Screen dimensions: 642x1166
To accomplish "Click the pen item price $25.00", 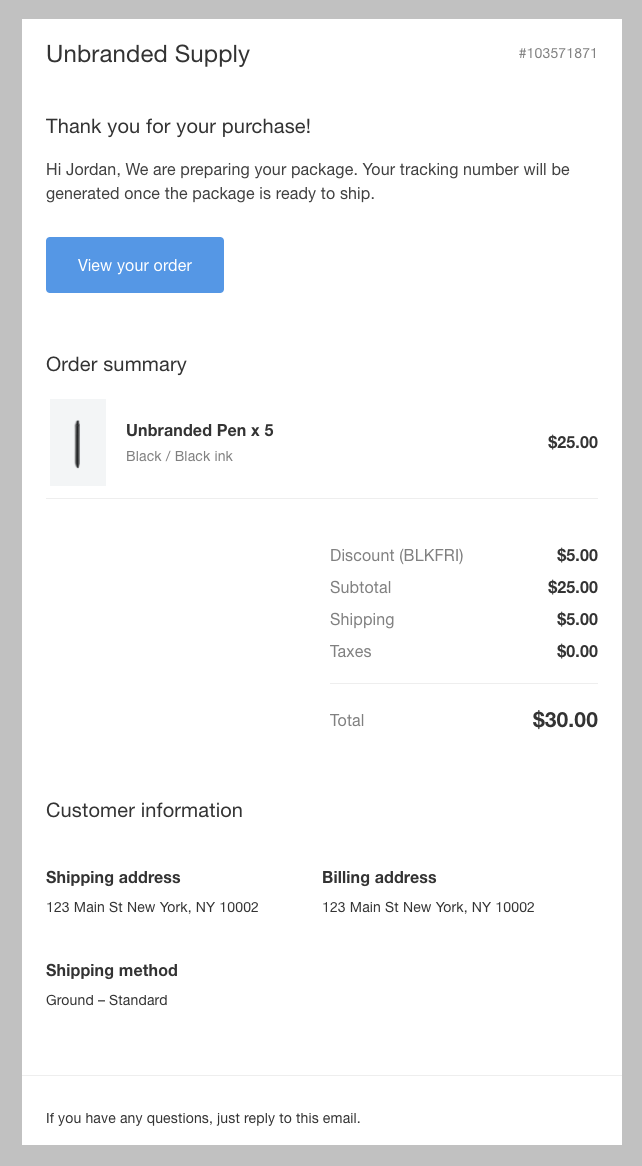I will [573, 442].
